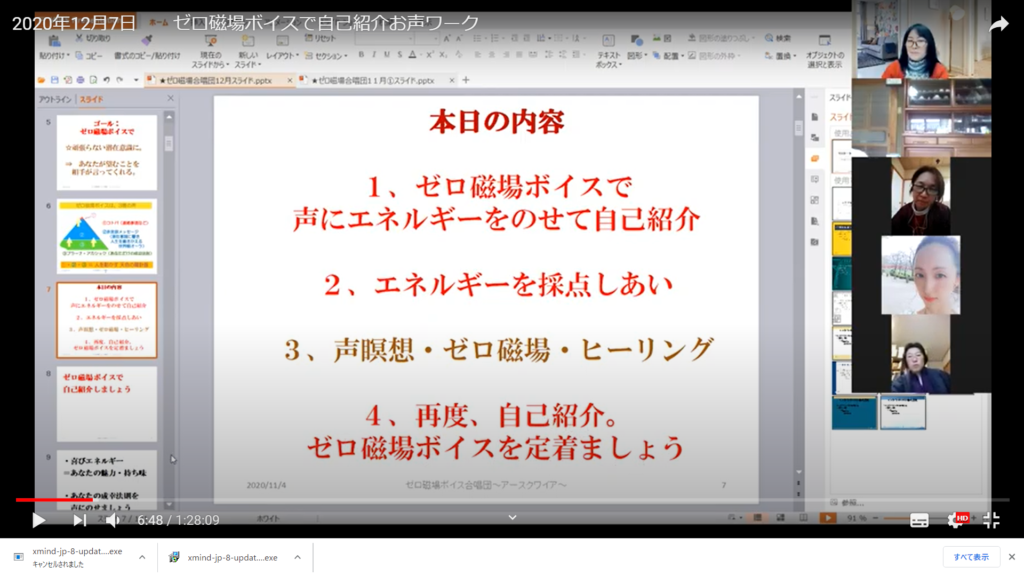This screenshot has width=1024, height=576.
Task: Select slide 5 thumbnail
Action: pyautogui.click(x=106, y=152)
